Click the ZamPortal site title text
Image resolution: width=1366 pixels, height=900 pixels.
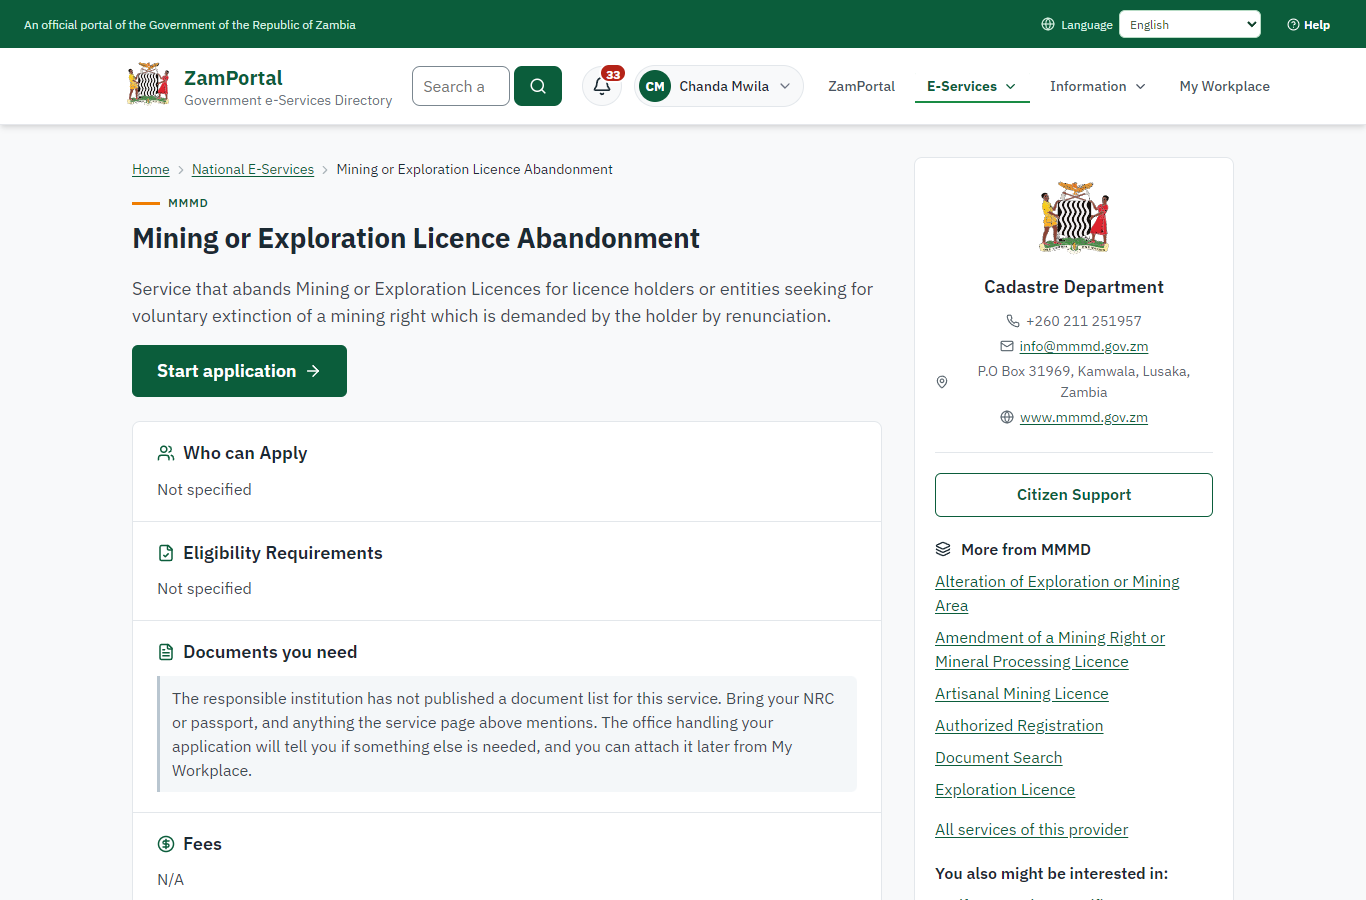233,78
